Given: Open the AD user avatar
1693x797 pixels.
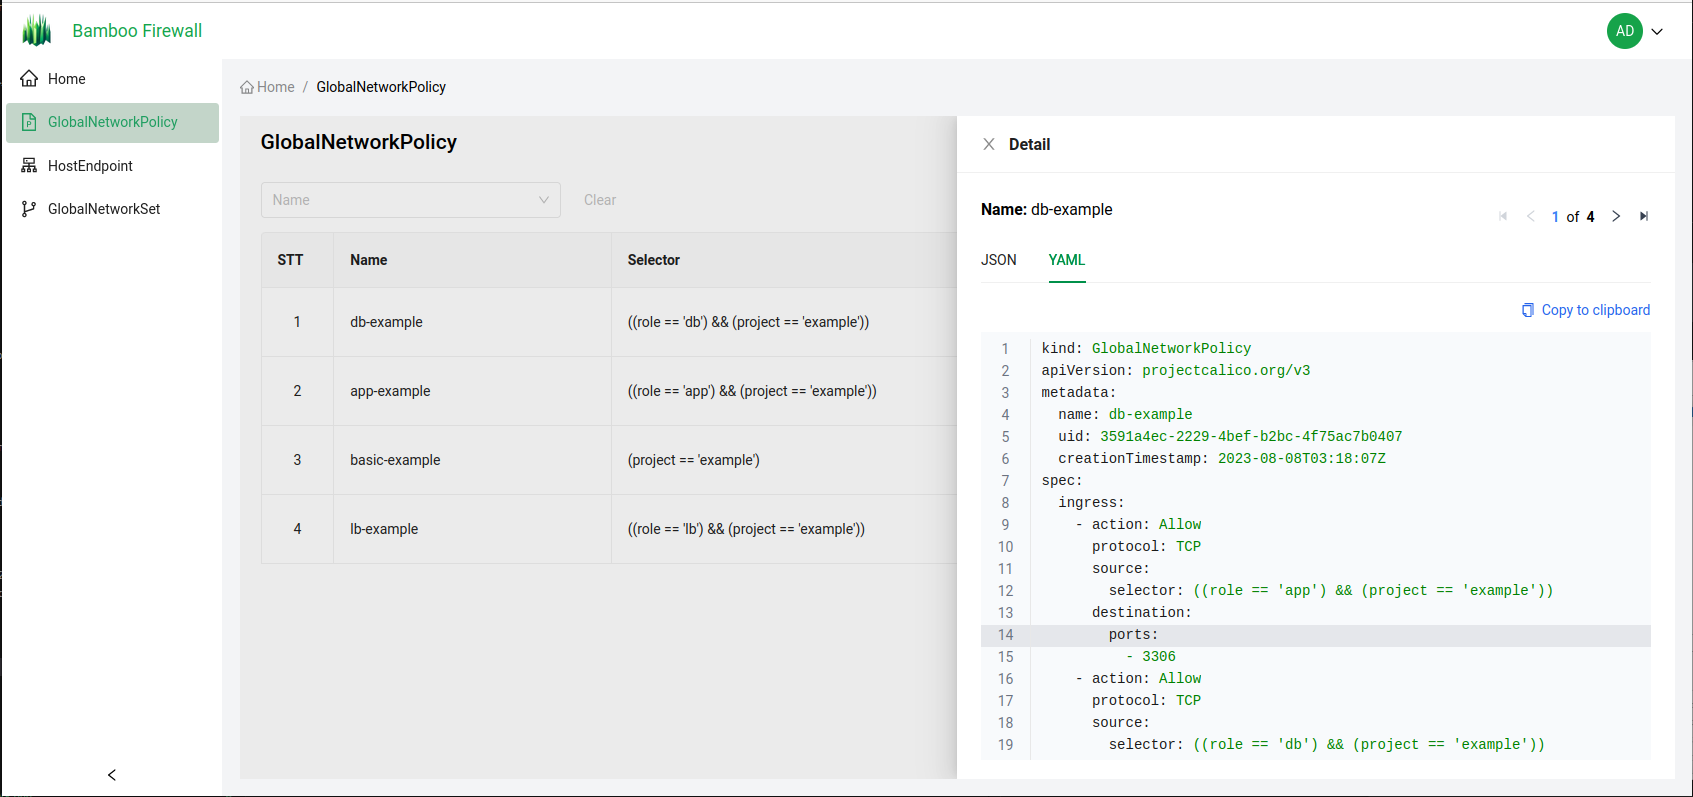Looking at the screenshot, I should (1625, 31).
